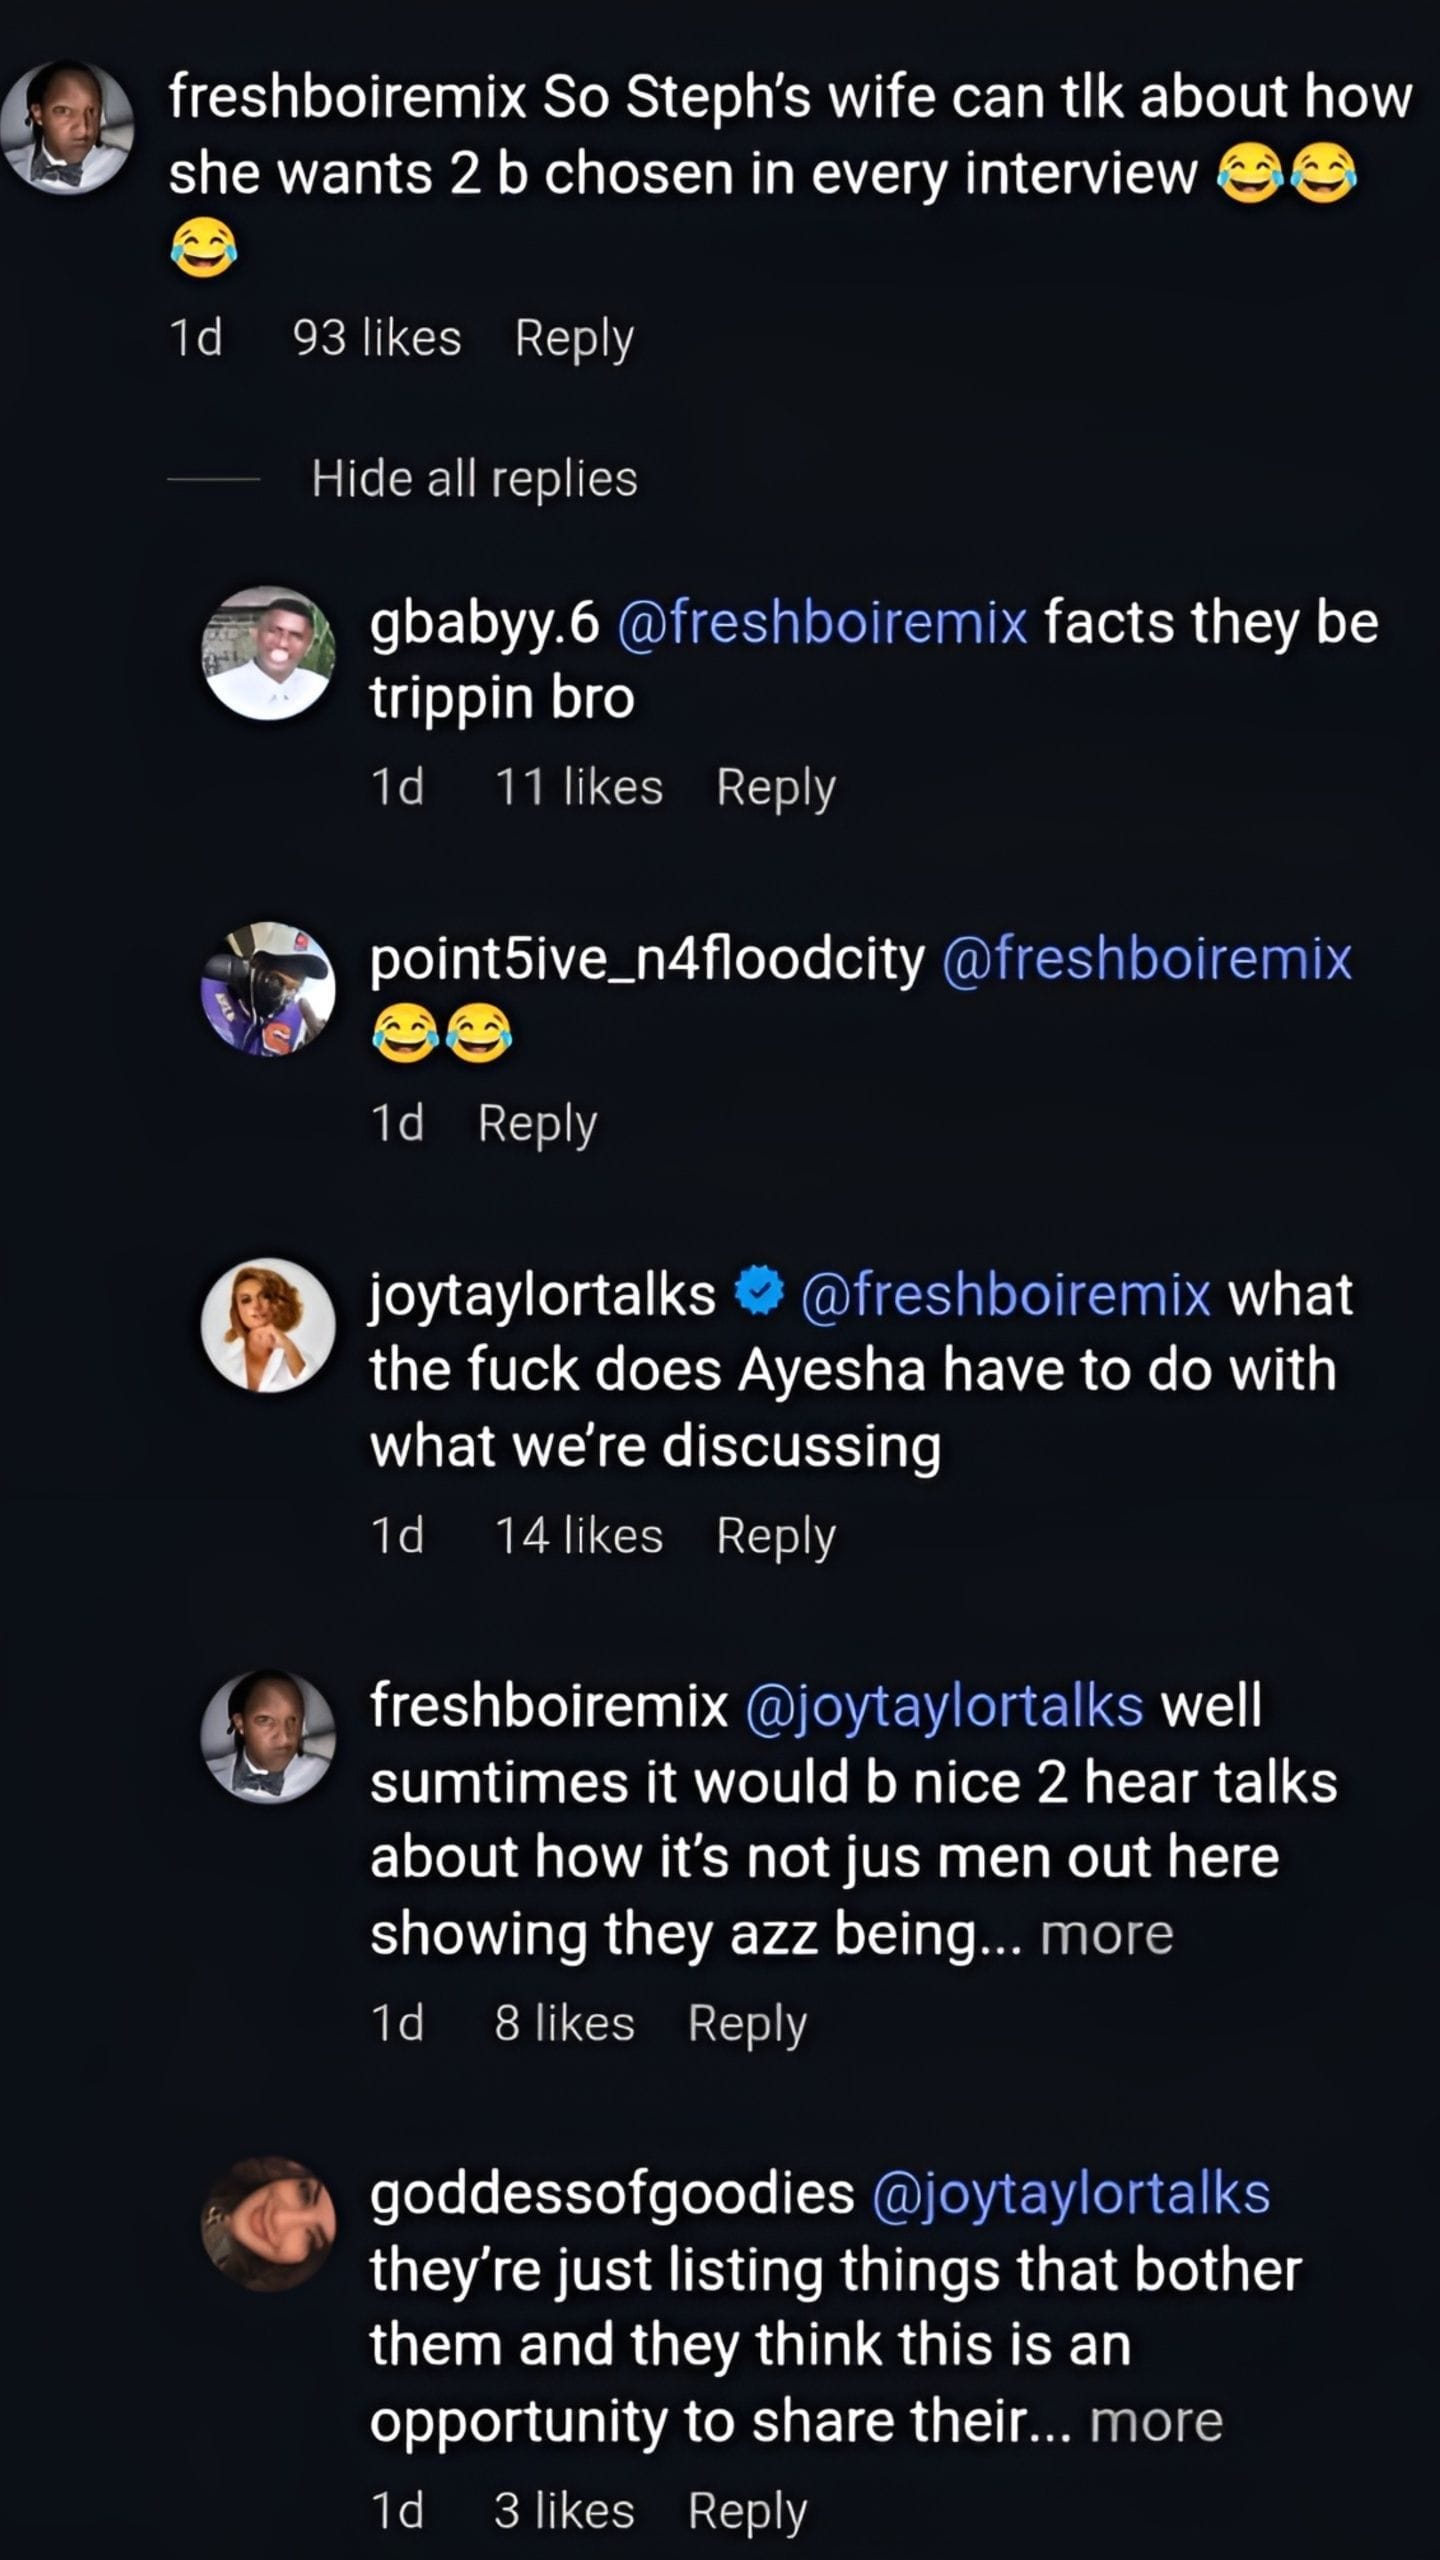Reply to freshboiremix's top comment
Screen dimensions: 1440x2560
tap(573, 340)
